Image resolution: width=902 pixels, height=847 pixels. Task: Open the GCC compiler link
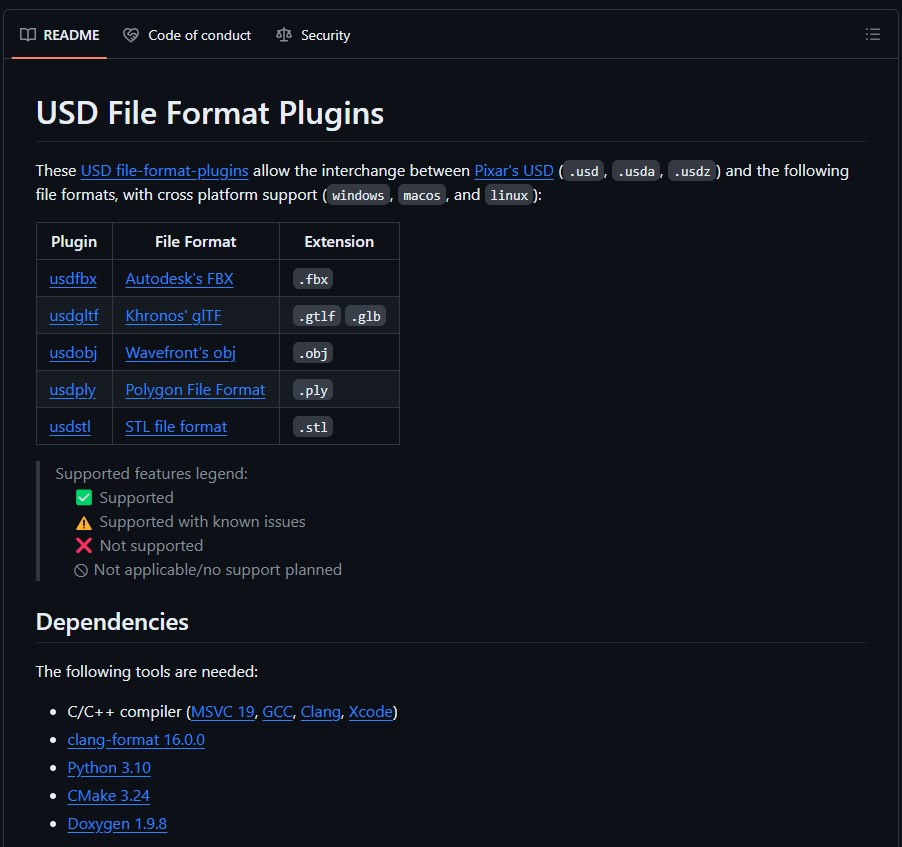point(277,712)
